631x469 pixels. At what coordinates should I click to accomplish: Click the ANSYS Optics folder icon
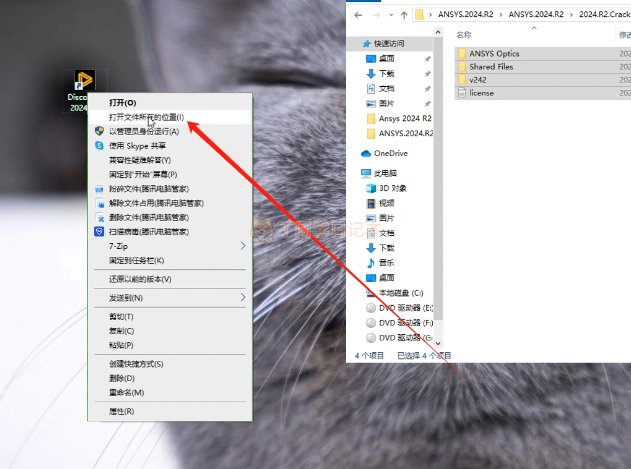462,54
